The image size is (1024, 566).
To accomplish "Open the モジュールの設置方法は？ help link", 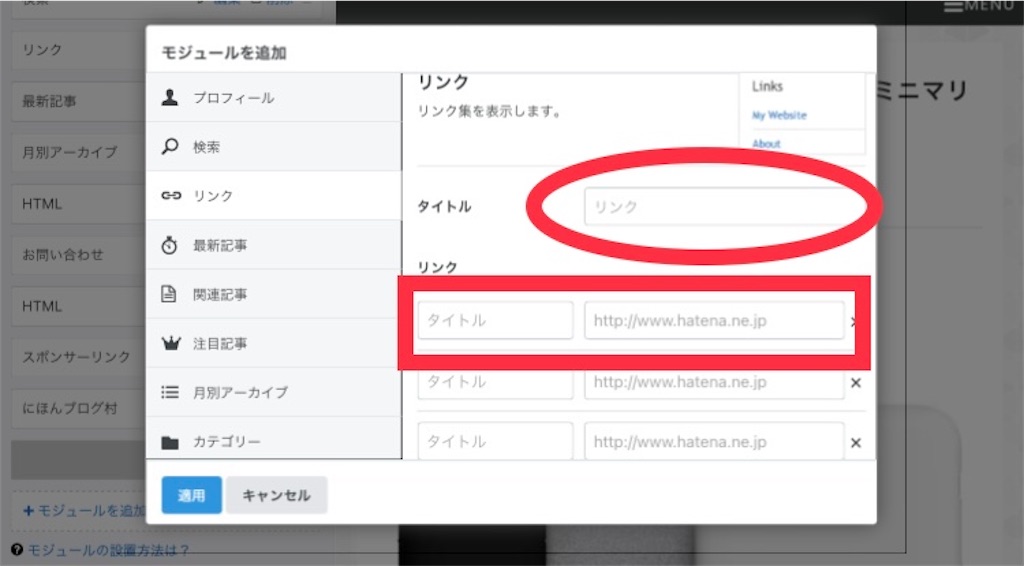I will point(108,550).
